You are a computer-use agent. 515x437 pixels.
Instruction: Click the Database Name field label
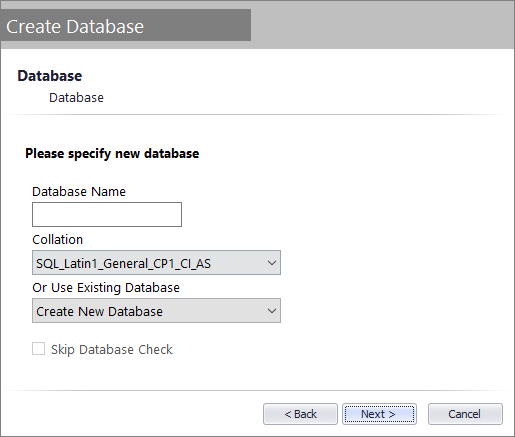tap(79, 192)
